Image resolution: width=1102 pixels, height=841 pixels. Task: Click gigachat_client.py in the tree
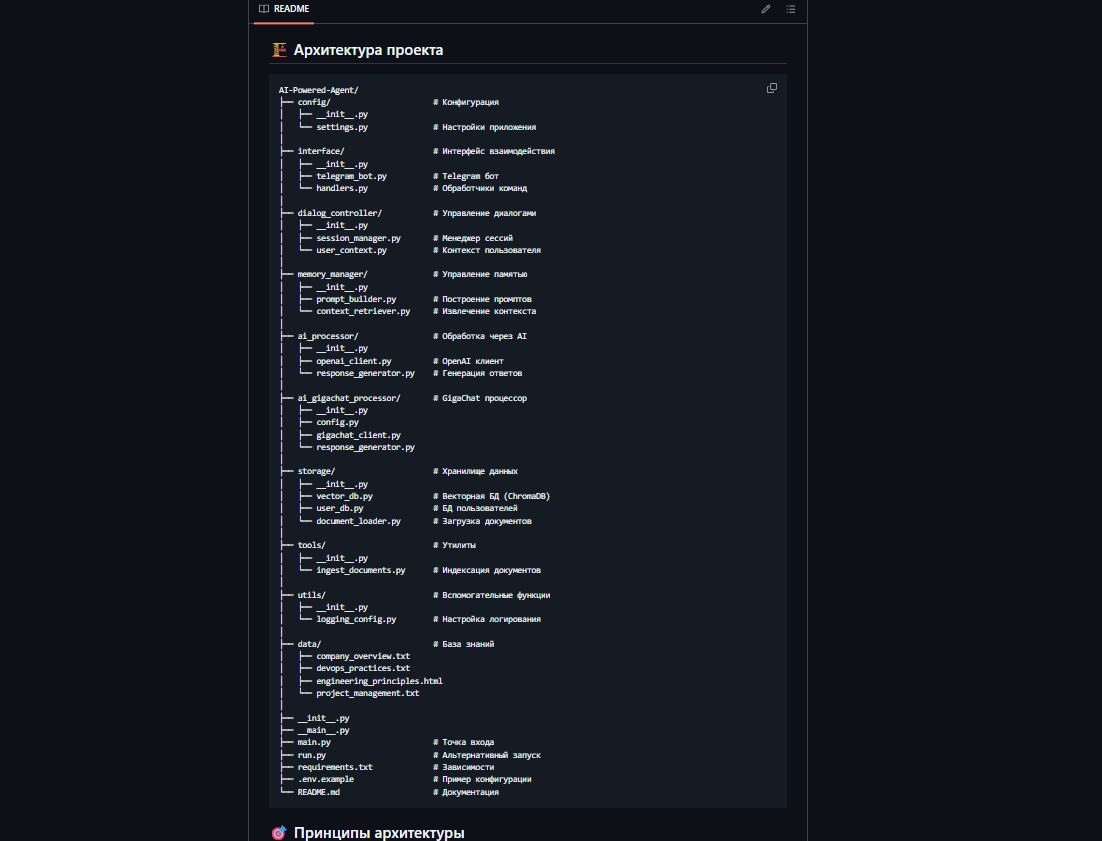click(x=358, y=435)
